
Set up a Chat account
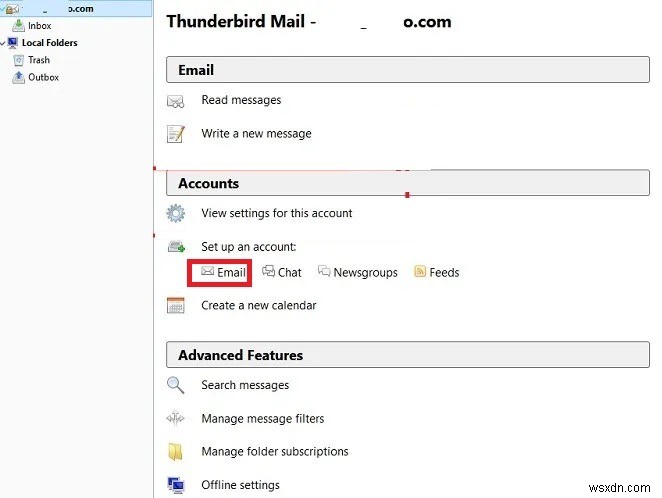[x=290, y=273]
